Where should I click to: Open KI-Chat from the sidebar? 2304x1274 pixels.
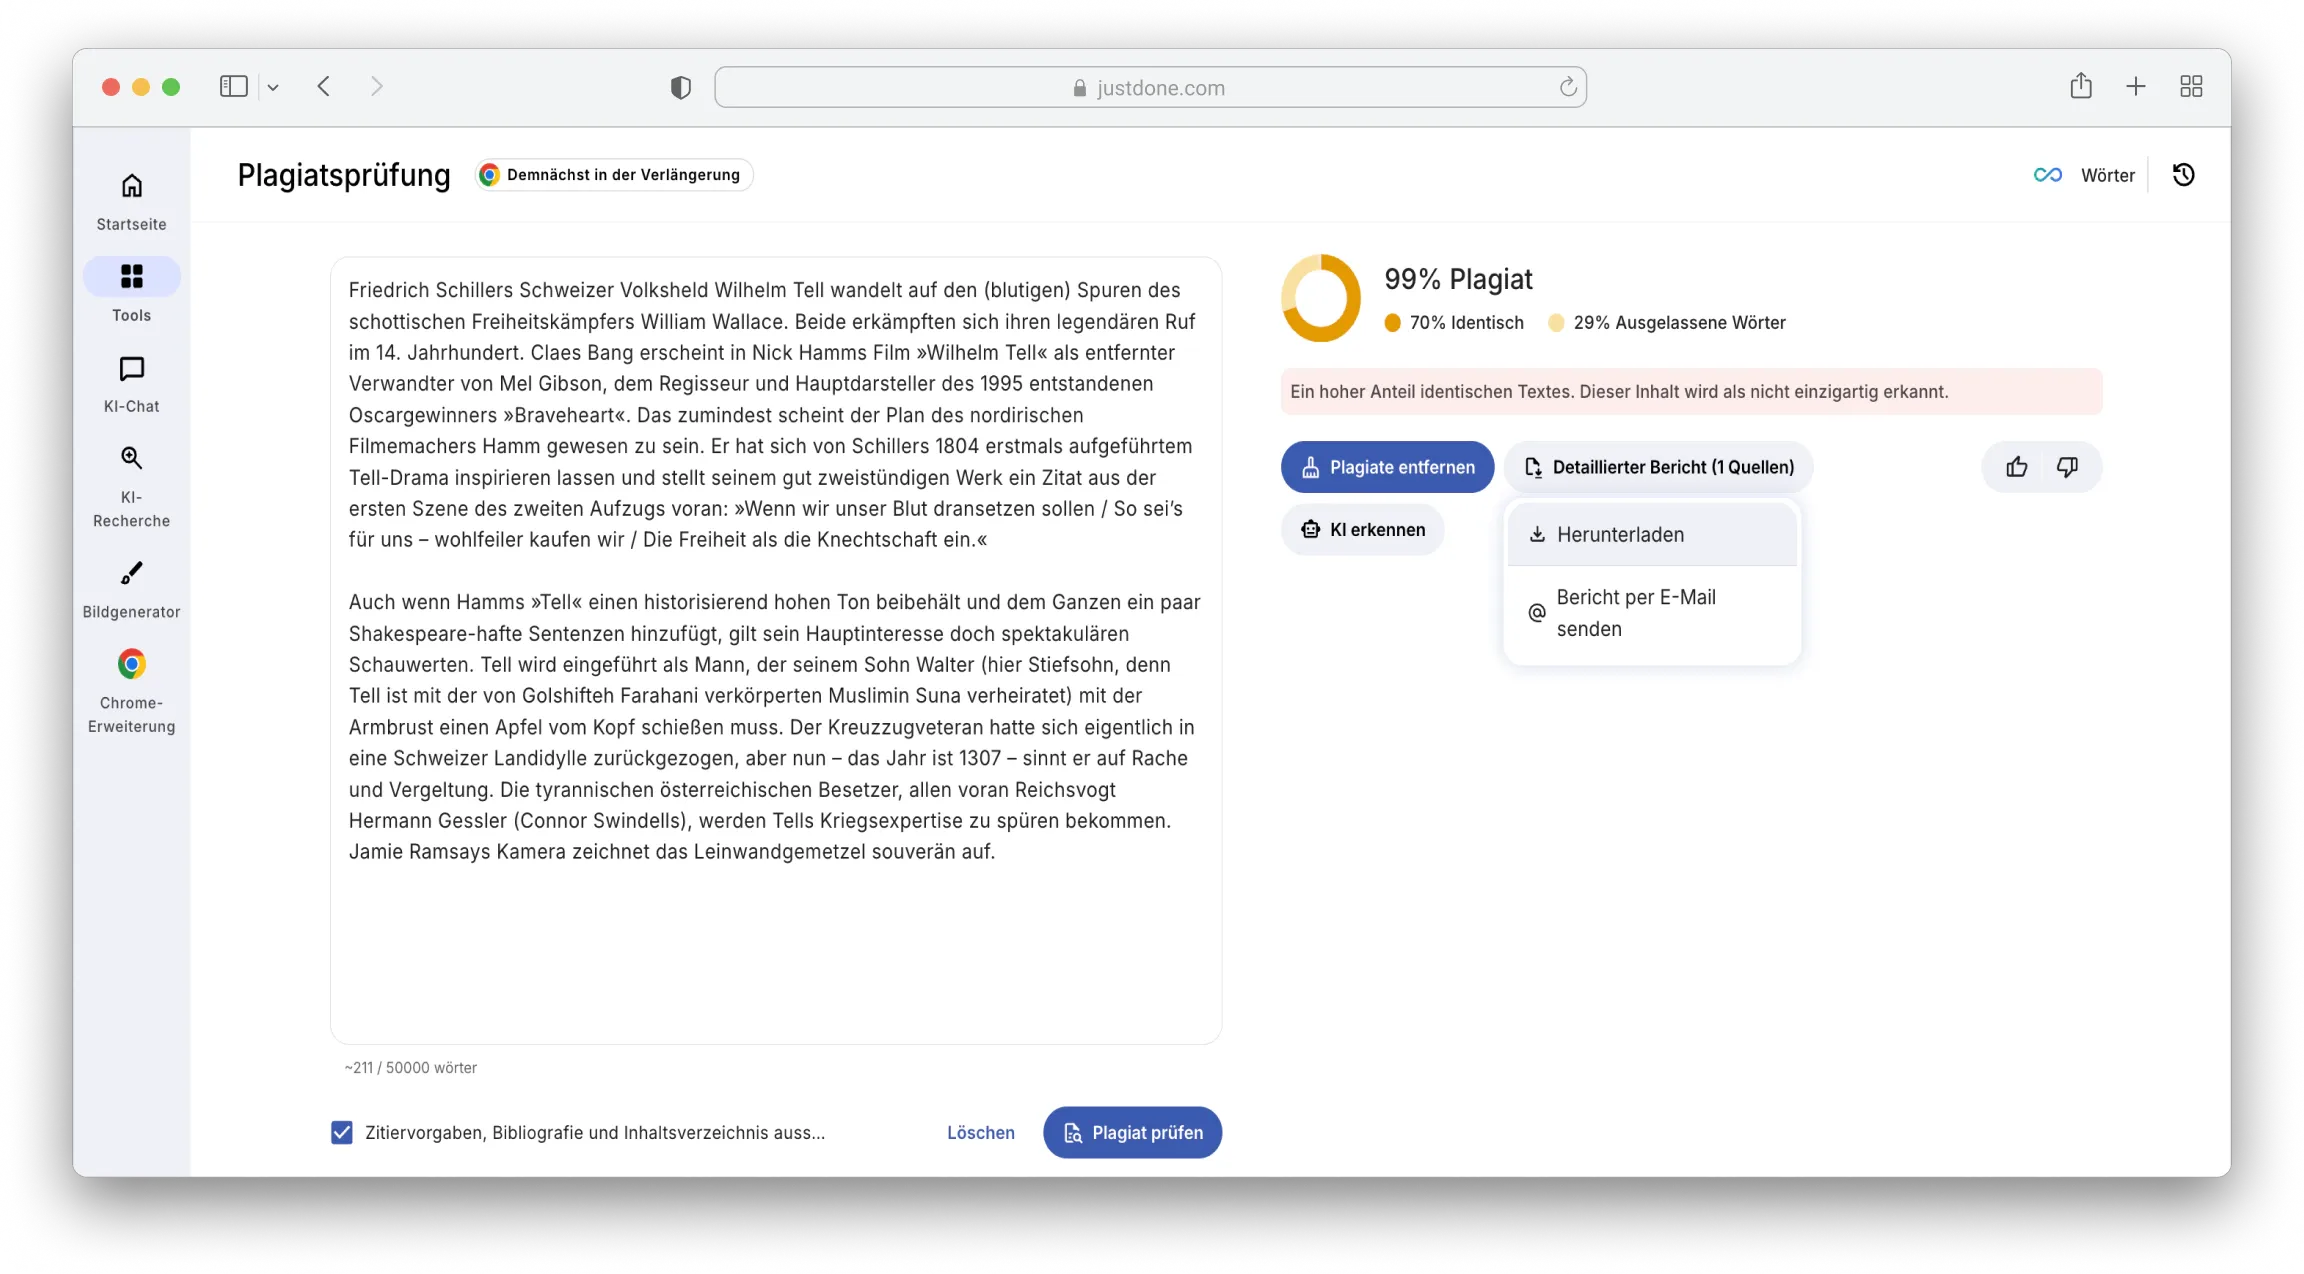coord(131,368)
